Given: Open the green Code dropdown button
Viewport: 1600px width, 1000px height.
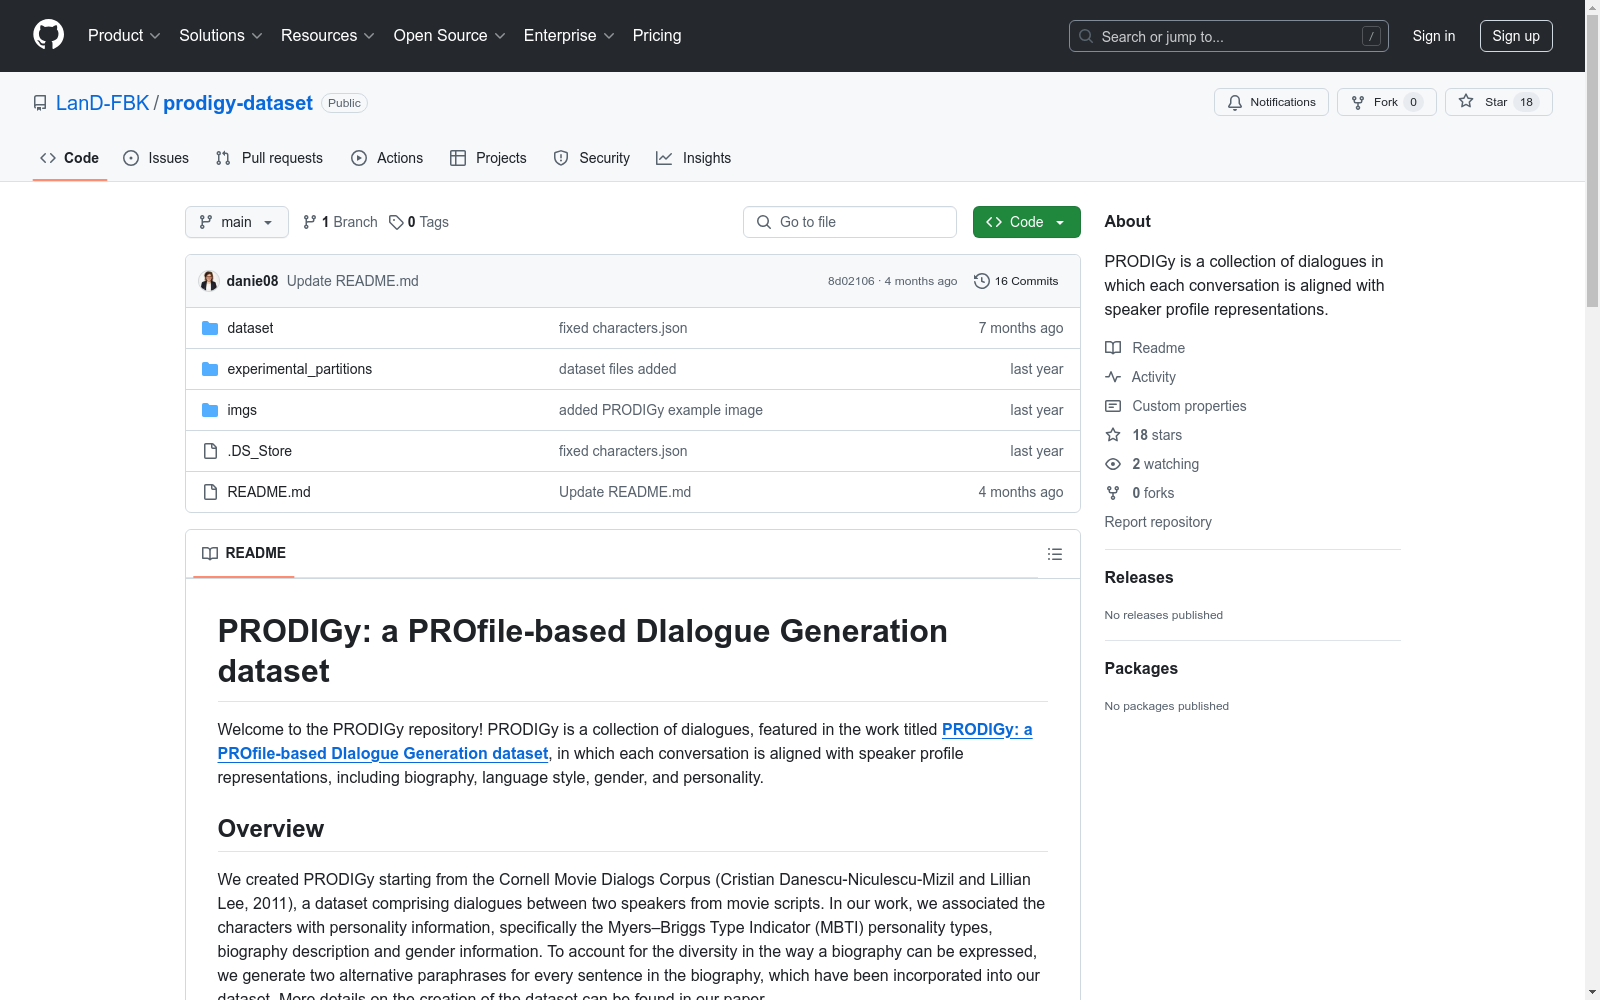Looking at the screenshot, I should 1026,222.
